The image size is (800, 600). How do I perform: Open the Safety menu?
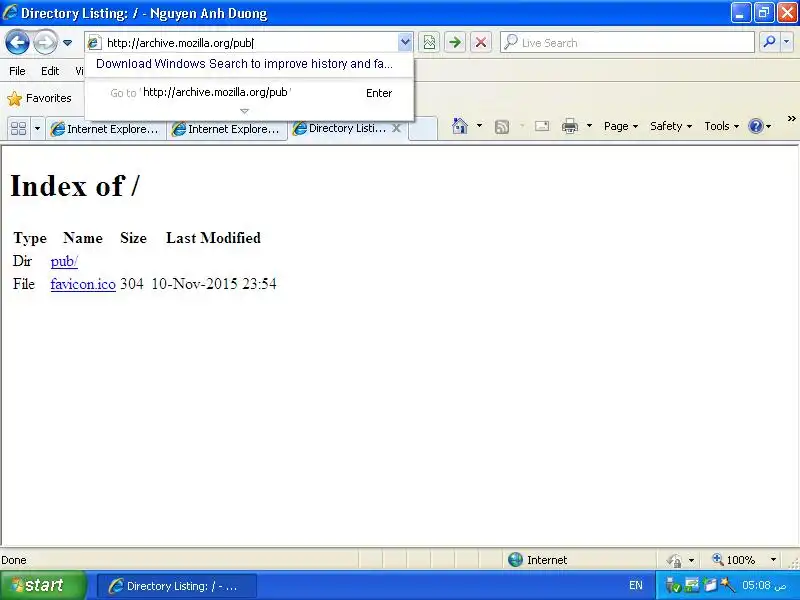pos(670,126)
